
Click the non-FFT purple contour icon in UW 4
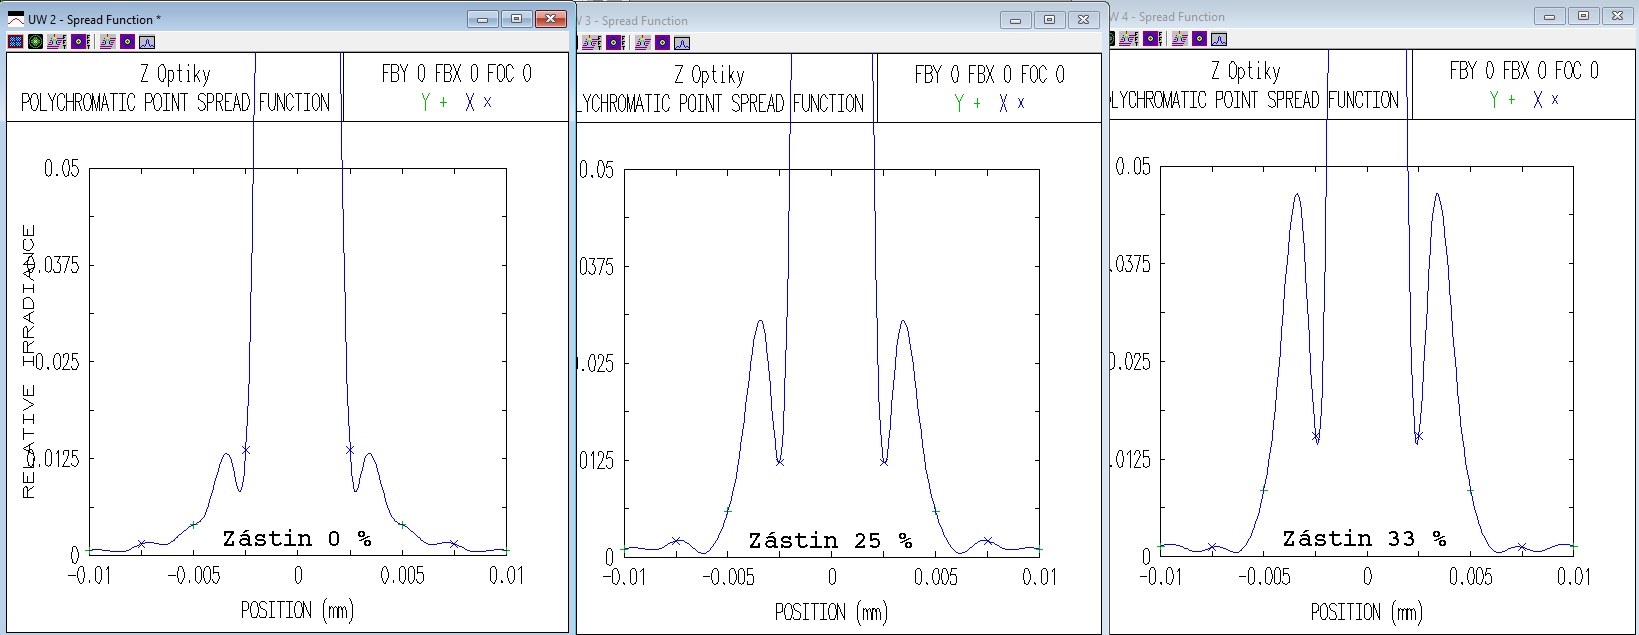1199,39
